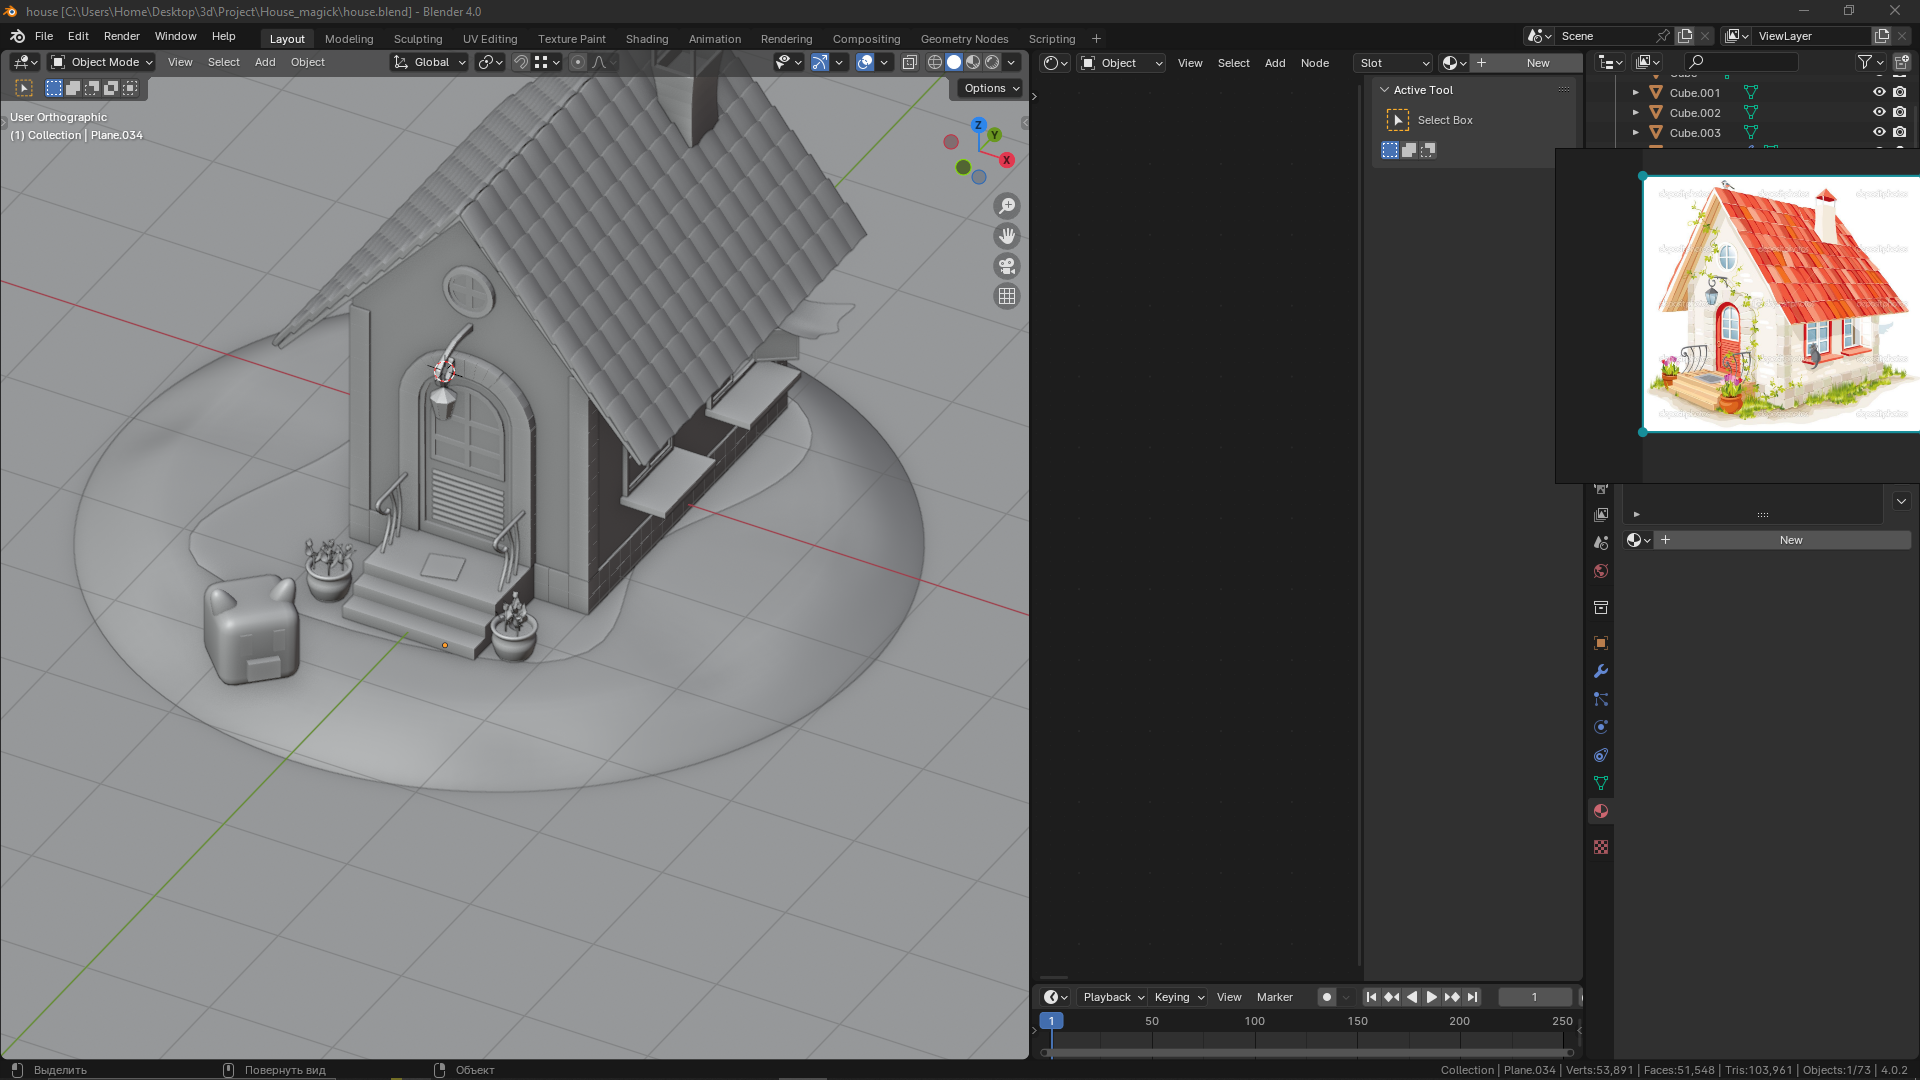Viewport: 1920px width, 1080px height.
Task: Open Texture properties checker icon
Action: (1601, 847)
